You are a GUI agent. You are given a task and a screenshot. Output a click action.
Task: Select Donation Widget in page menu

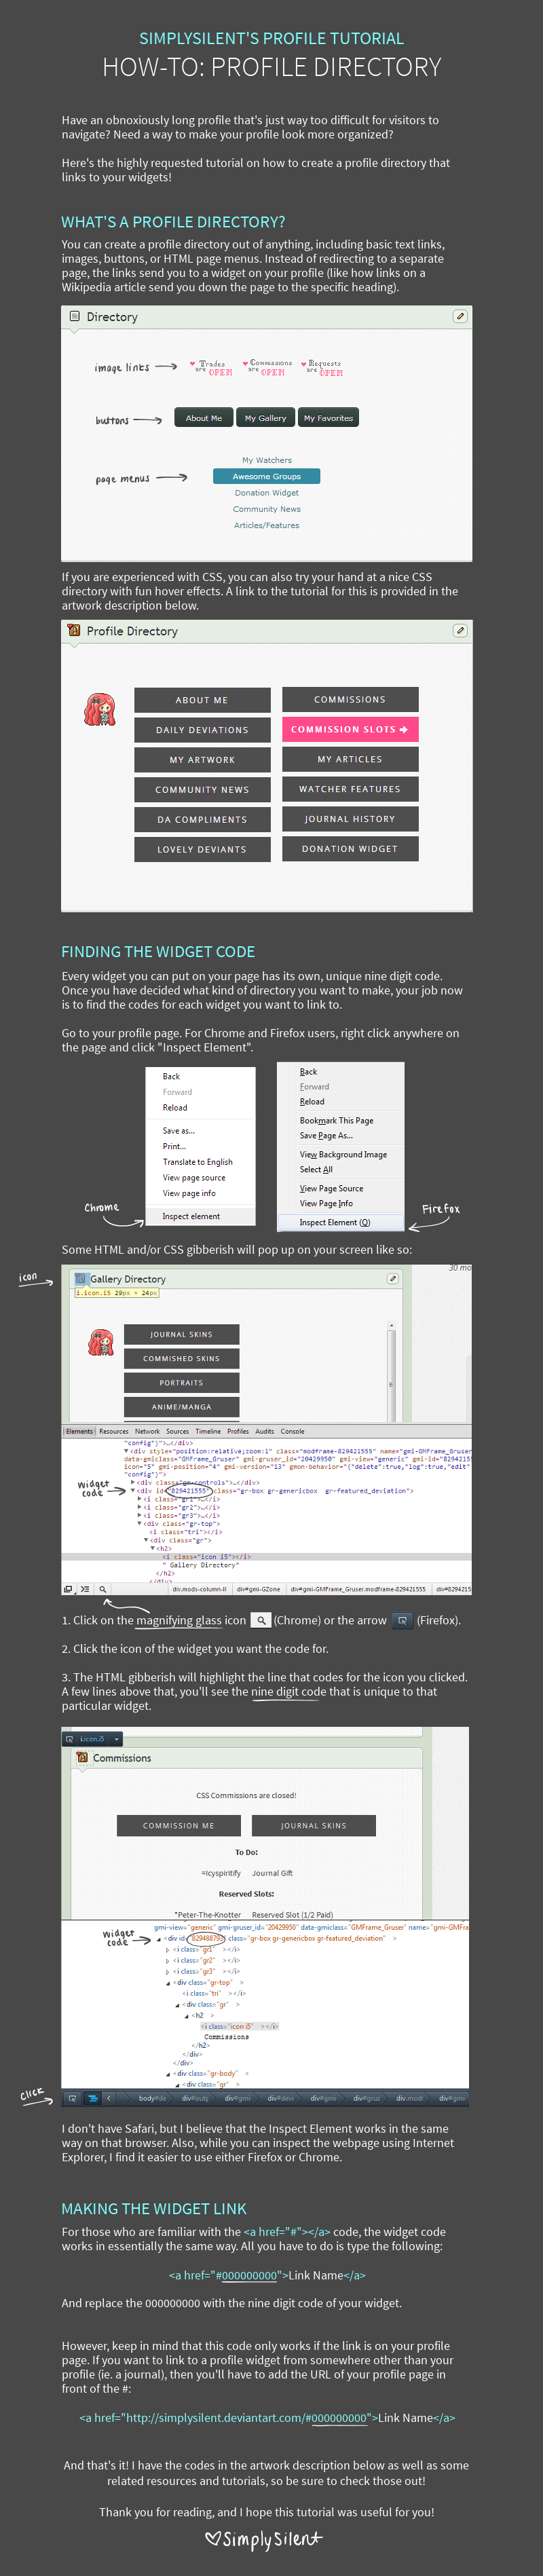(267, 492)
